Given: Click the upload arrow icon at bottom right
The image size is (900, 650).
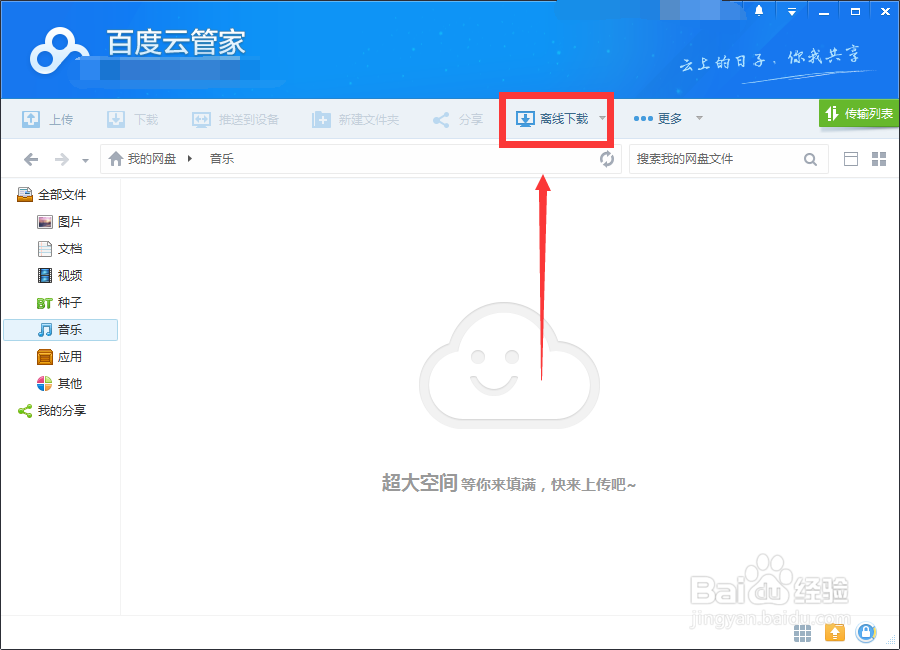Looking at the screenshot, I should [x=834, y=632].
